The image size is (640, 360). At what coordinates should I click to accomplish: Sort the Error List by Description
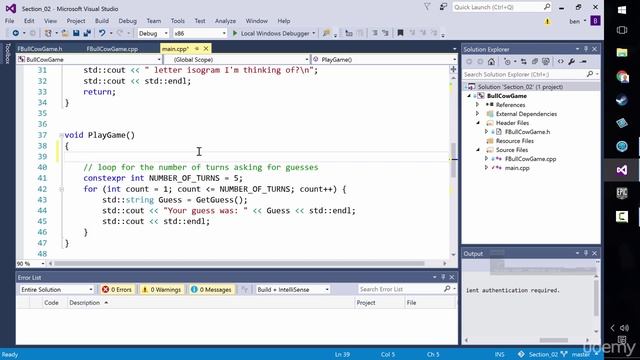(84, 302)
